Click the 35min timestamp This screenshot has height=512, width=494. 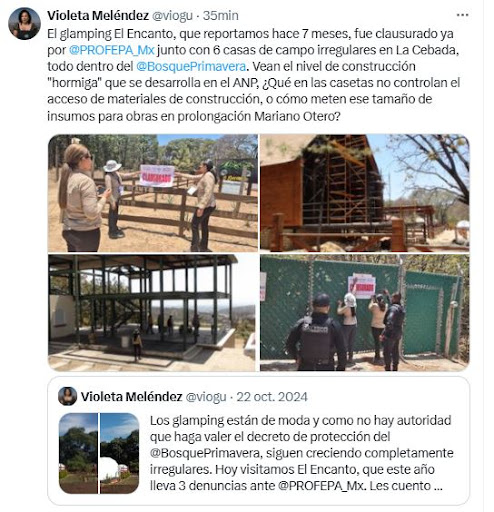coord(221,15)
